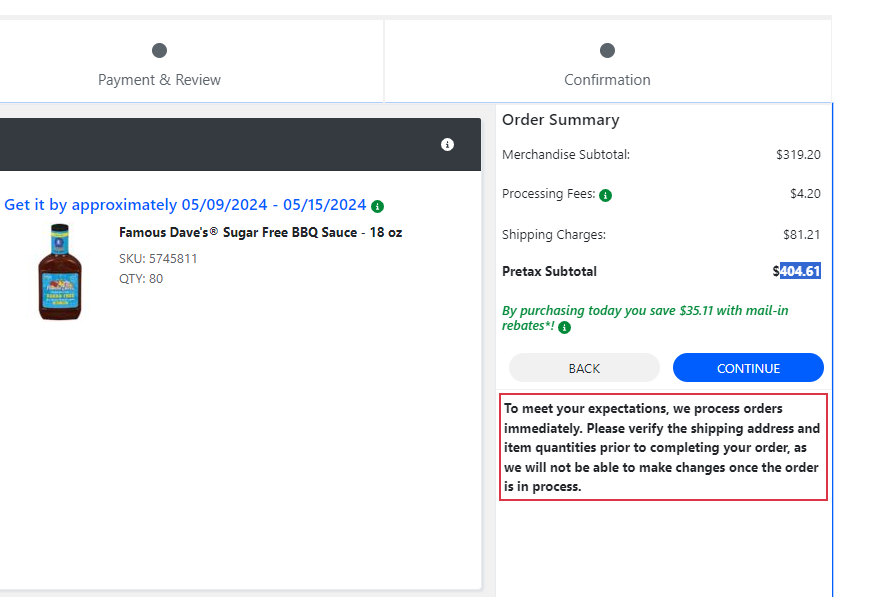878x597 pixels.
Task: Click the blue CONTINUE button
Action: (x=748, y=368)
